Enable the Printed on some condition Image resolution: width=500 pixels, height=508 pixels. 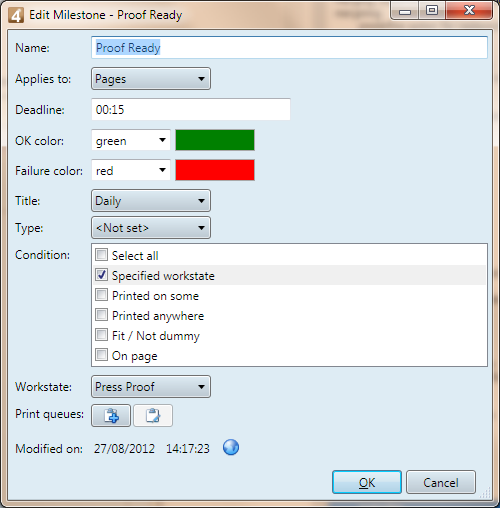pyautogui.click(x=101, y=295)
